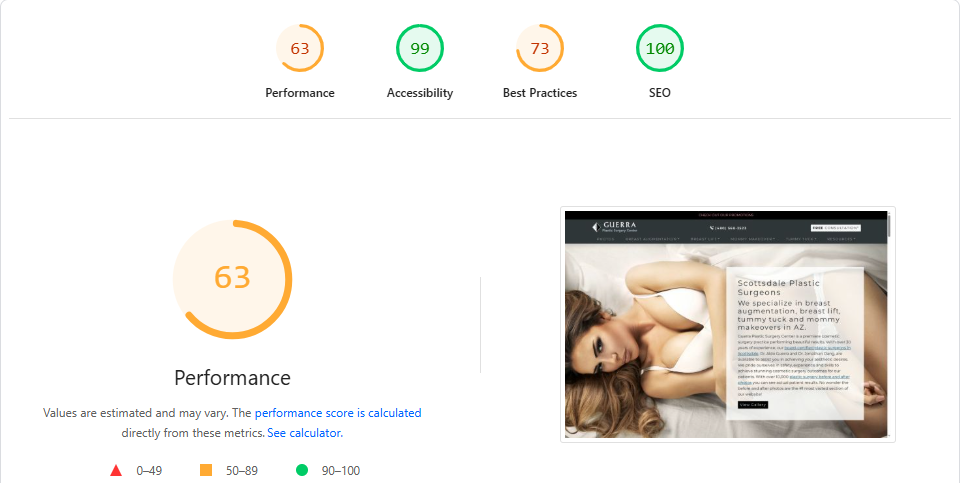Click the Performance score gauge showing 63 at top

(299, 48)
